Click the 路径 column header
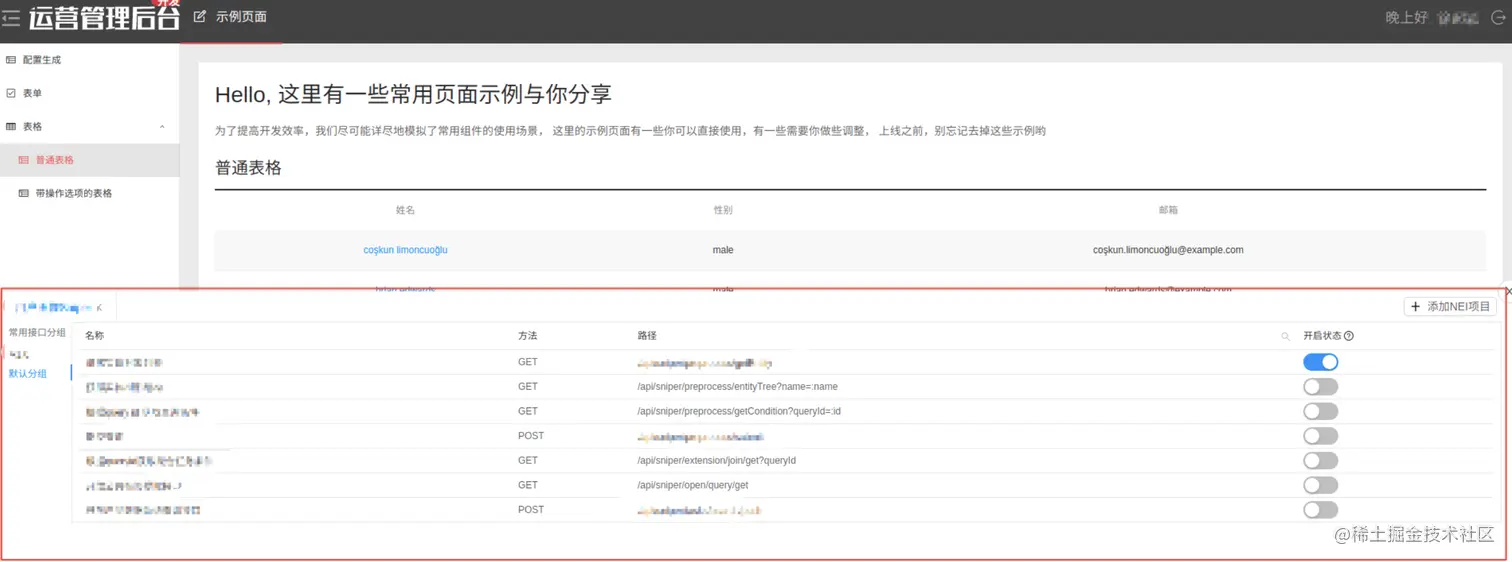The image size is (1512, 562). [x=647, y=336]
